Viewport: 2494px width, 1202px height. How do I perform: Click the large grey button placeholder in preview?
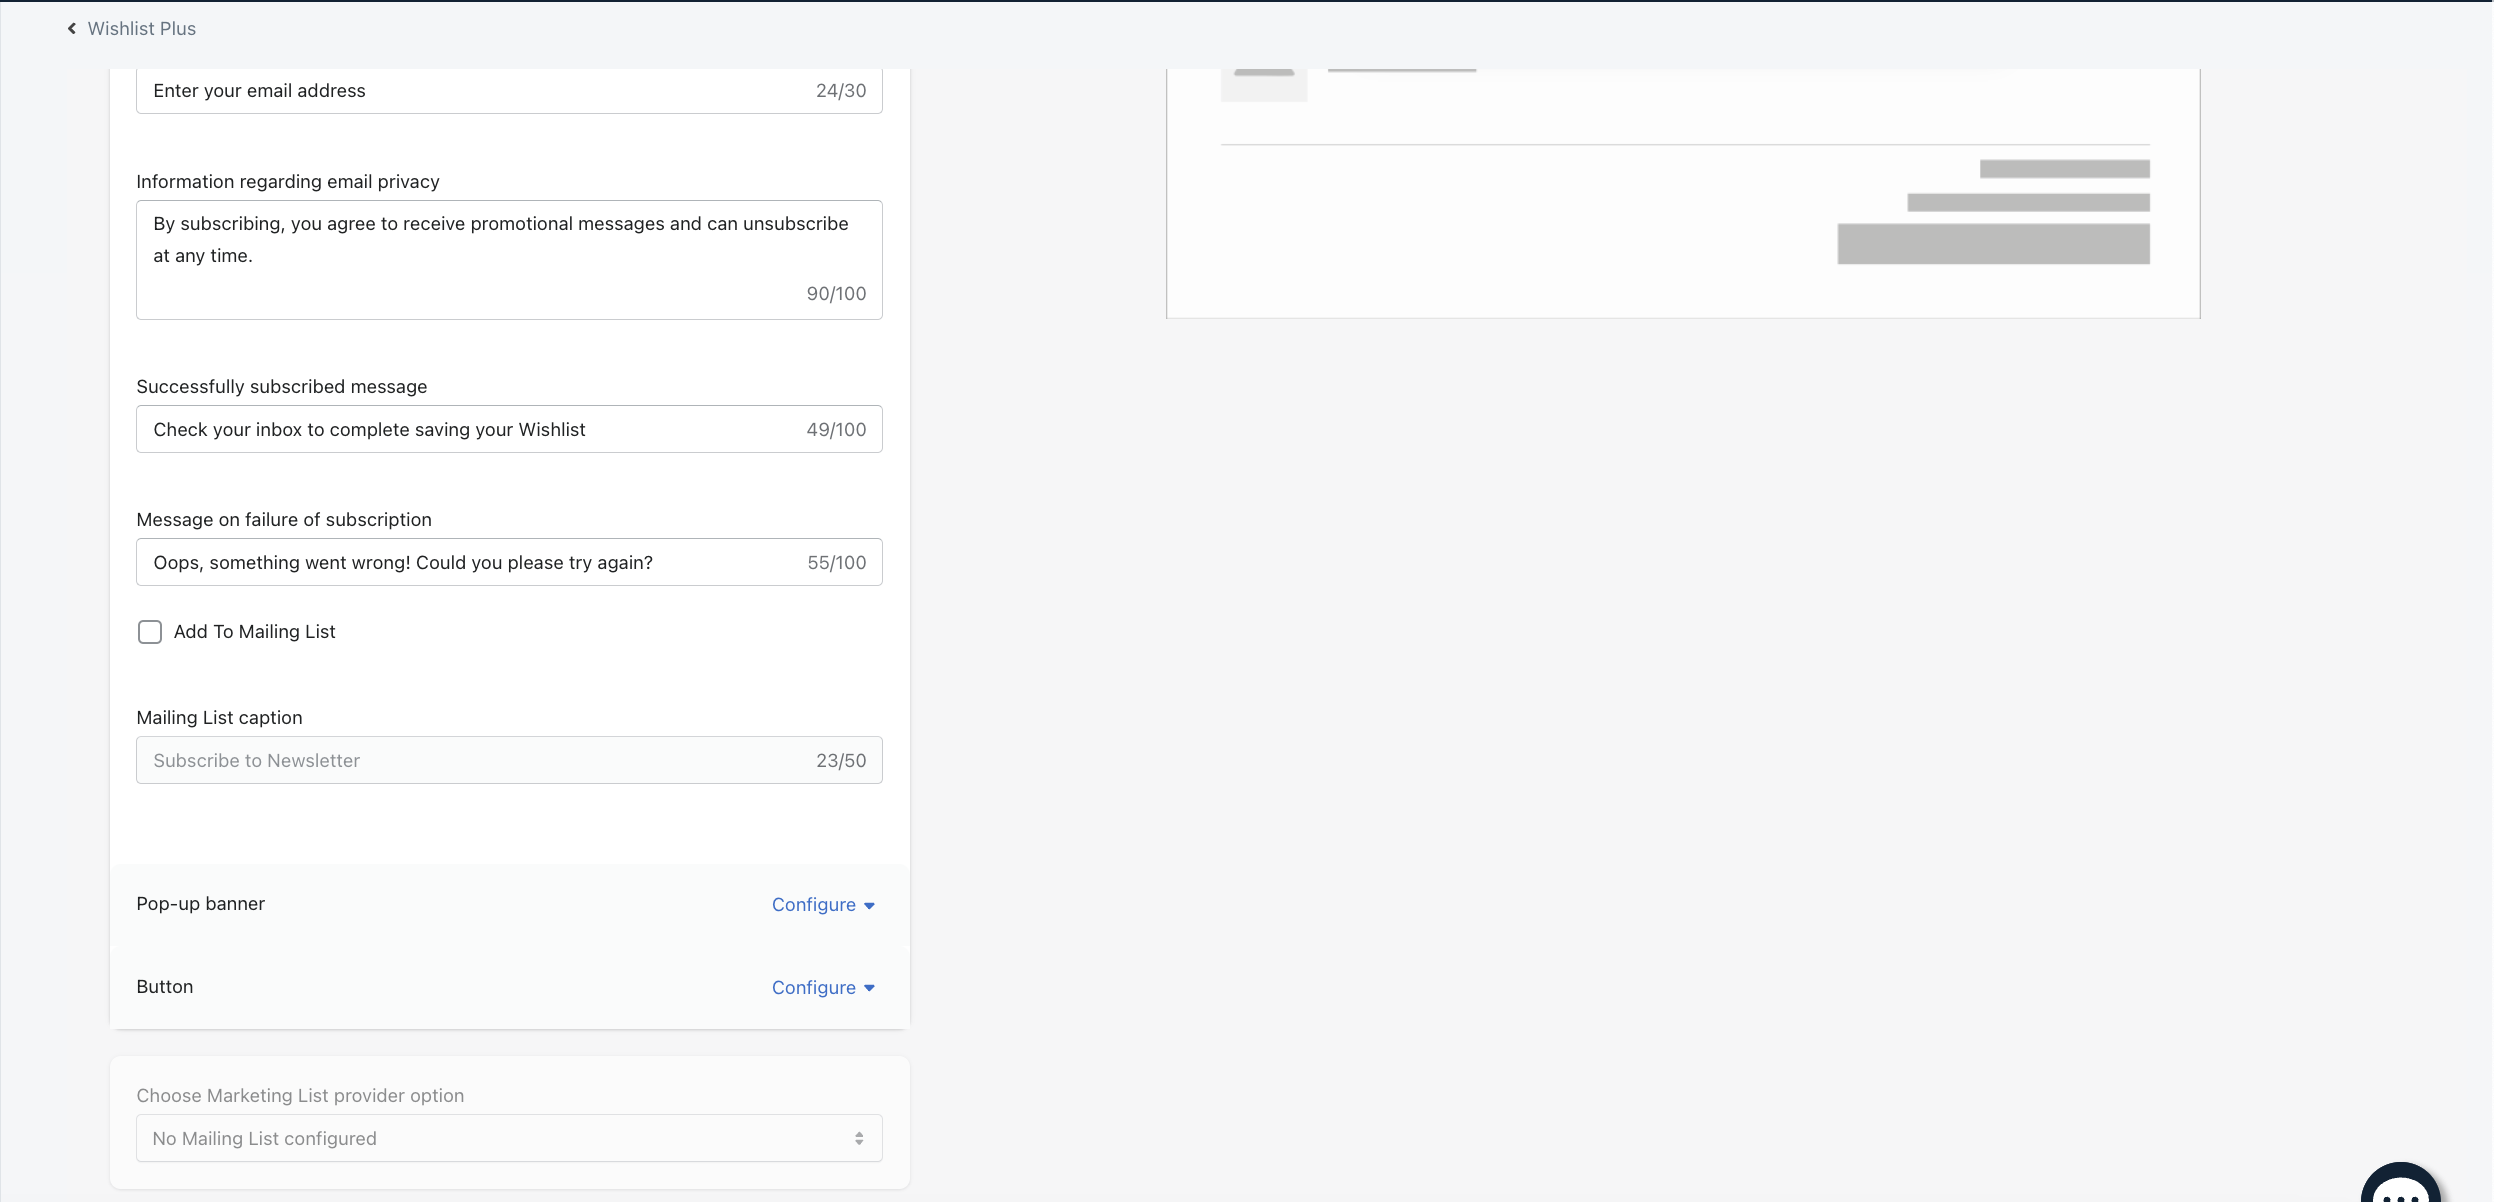[x=1993, y=244]
